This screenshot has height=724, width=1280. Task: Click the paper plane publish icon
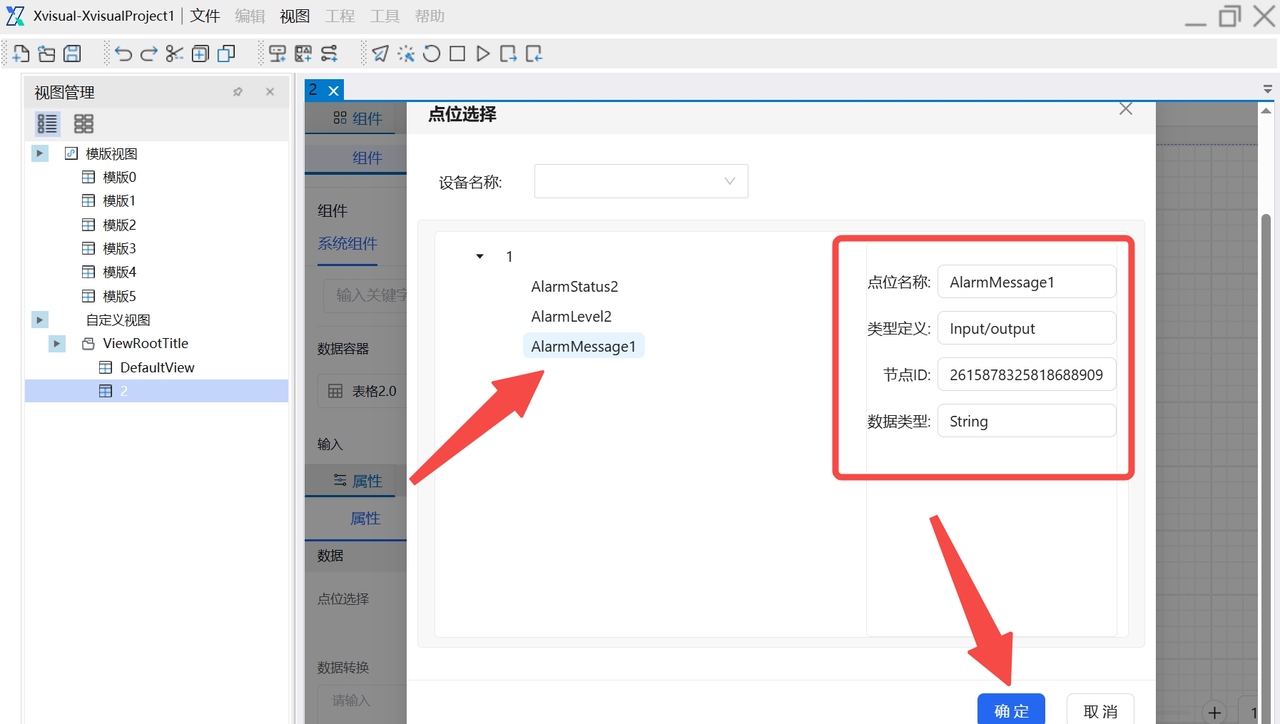point(381,54)
